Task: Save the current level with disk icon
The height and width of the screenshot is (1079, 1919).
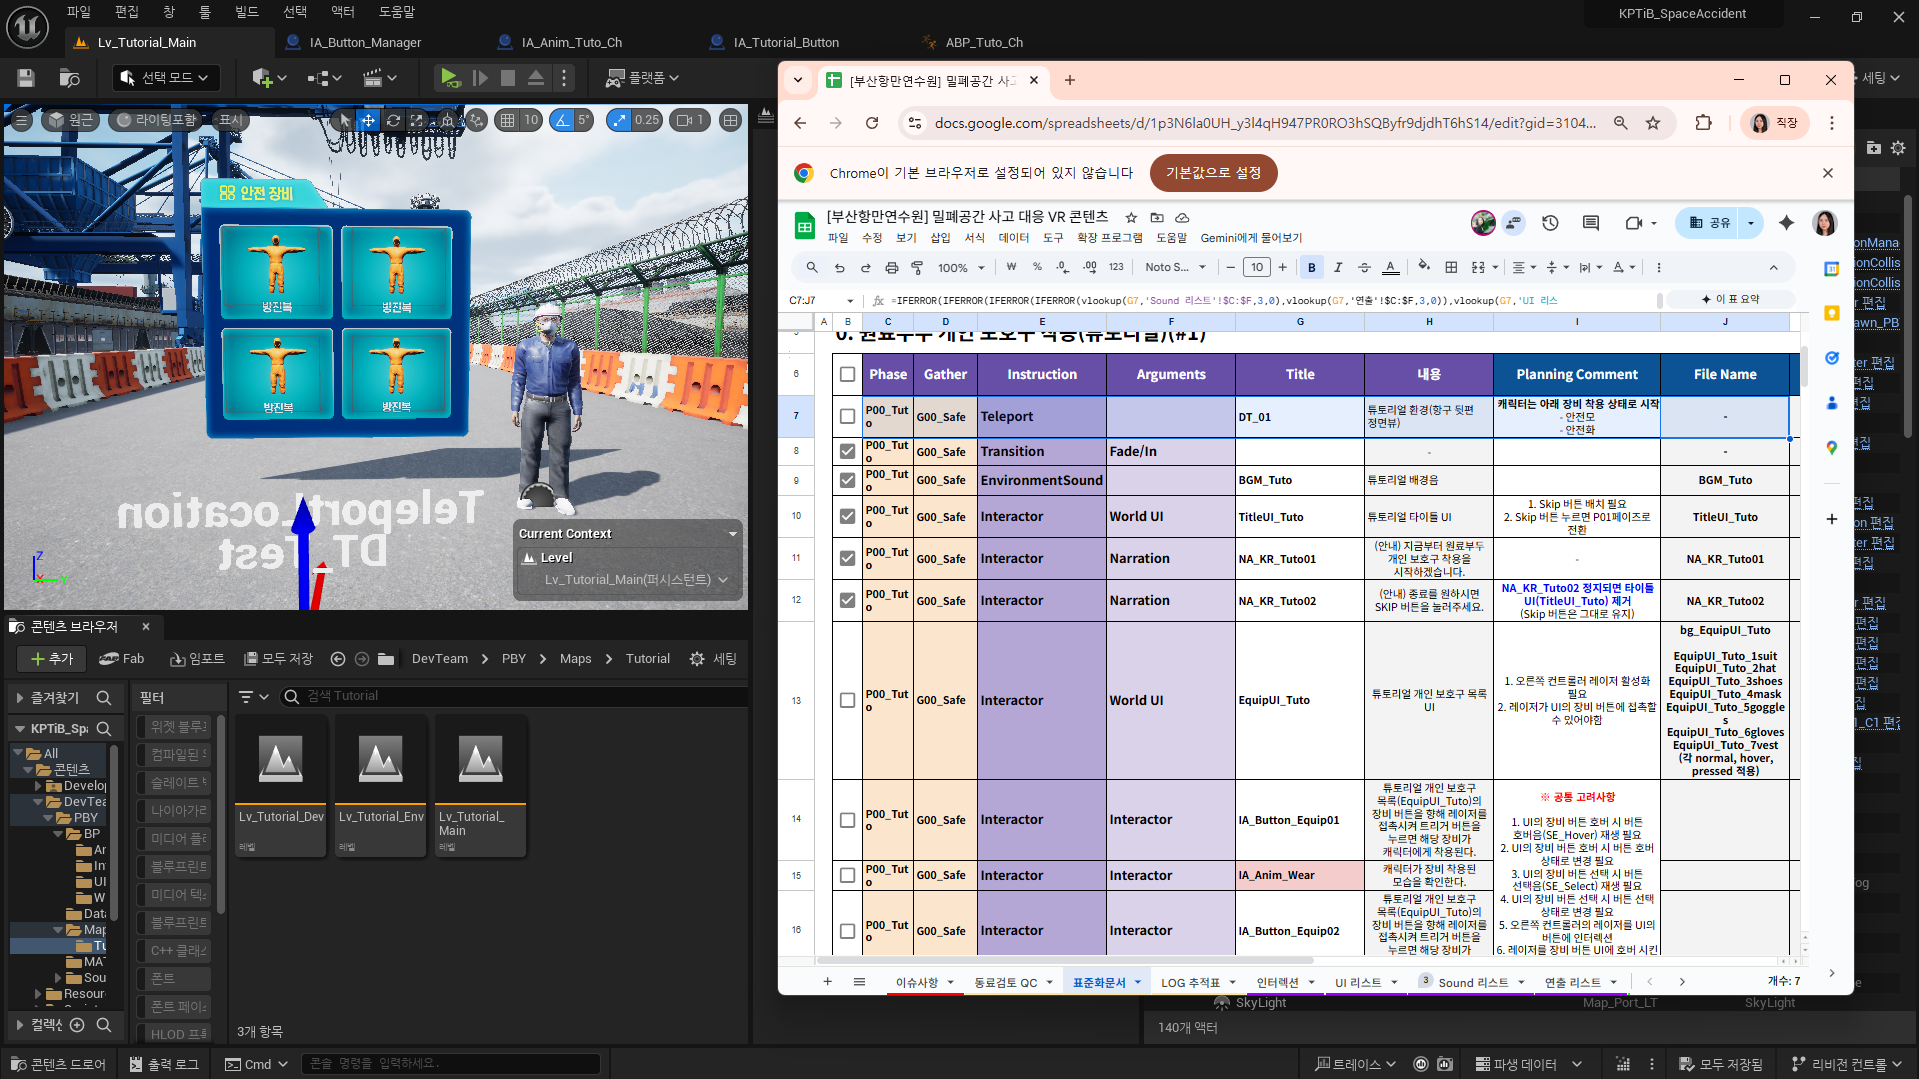Action: point(26,78)
